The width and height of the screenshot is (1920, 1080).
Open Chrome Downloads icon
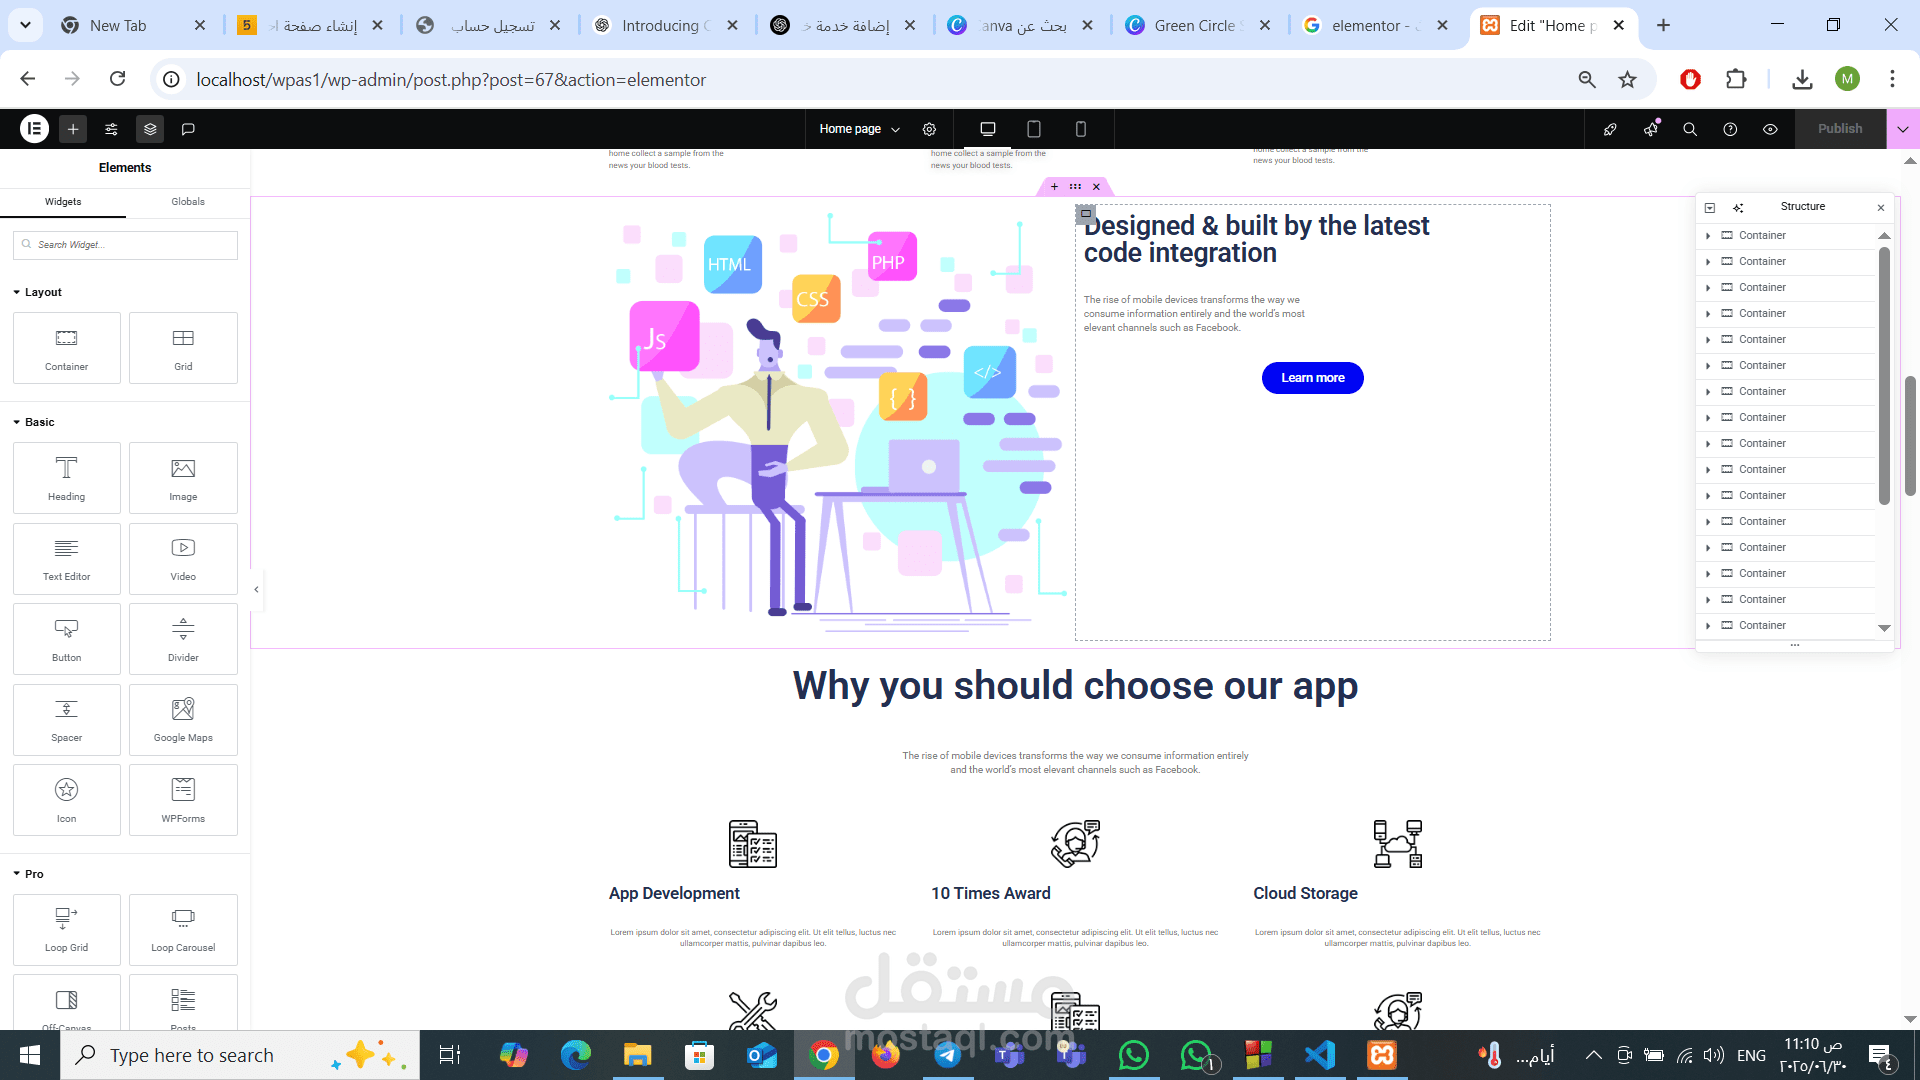pyautogui.click(x=1802, y=80)
